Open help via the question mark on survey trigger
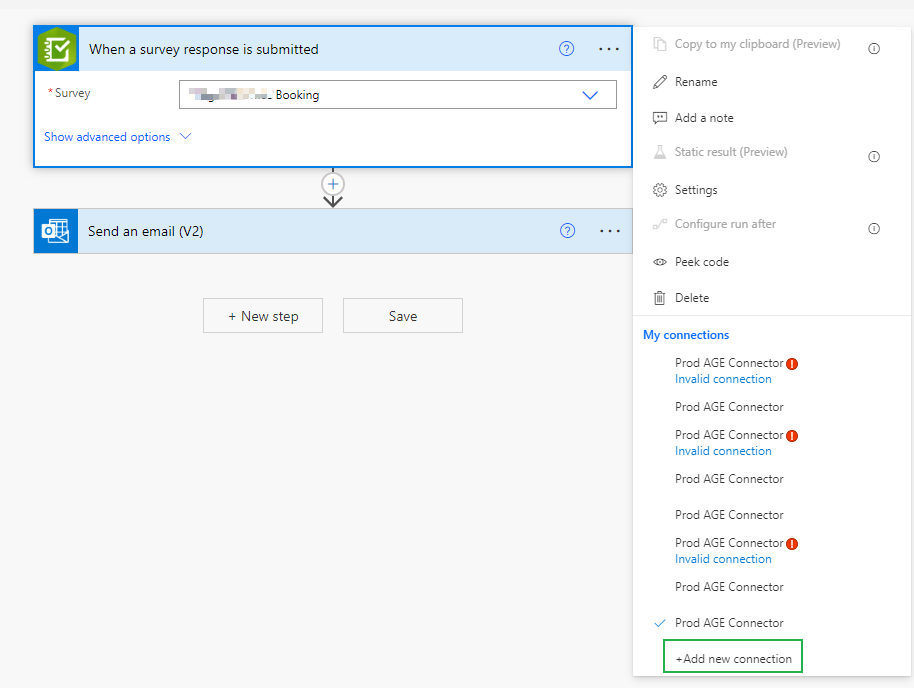The image size is (914, 688). pyautogui.click(x=566, y=48)
